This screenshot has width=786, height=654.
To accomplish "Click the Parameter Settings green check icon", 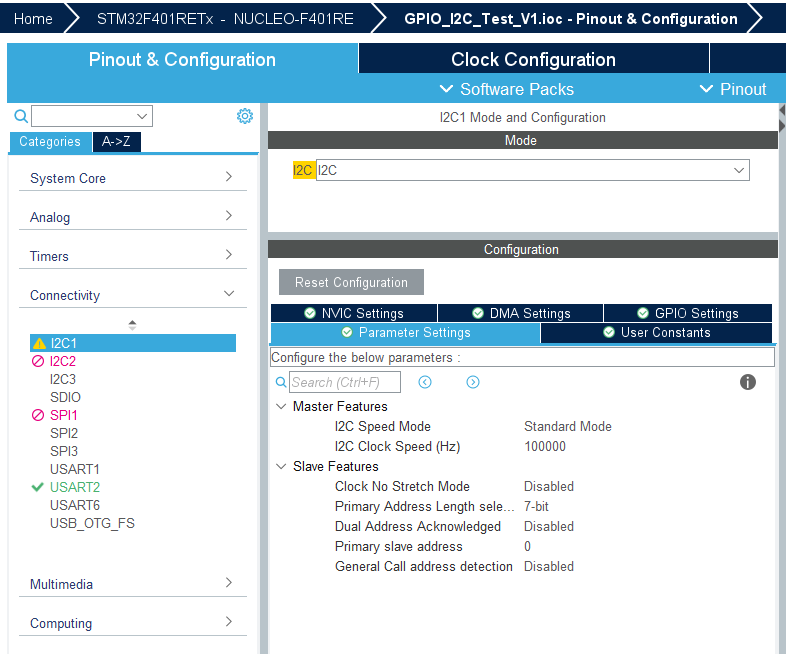I will tap(347, 332).
